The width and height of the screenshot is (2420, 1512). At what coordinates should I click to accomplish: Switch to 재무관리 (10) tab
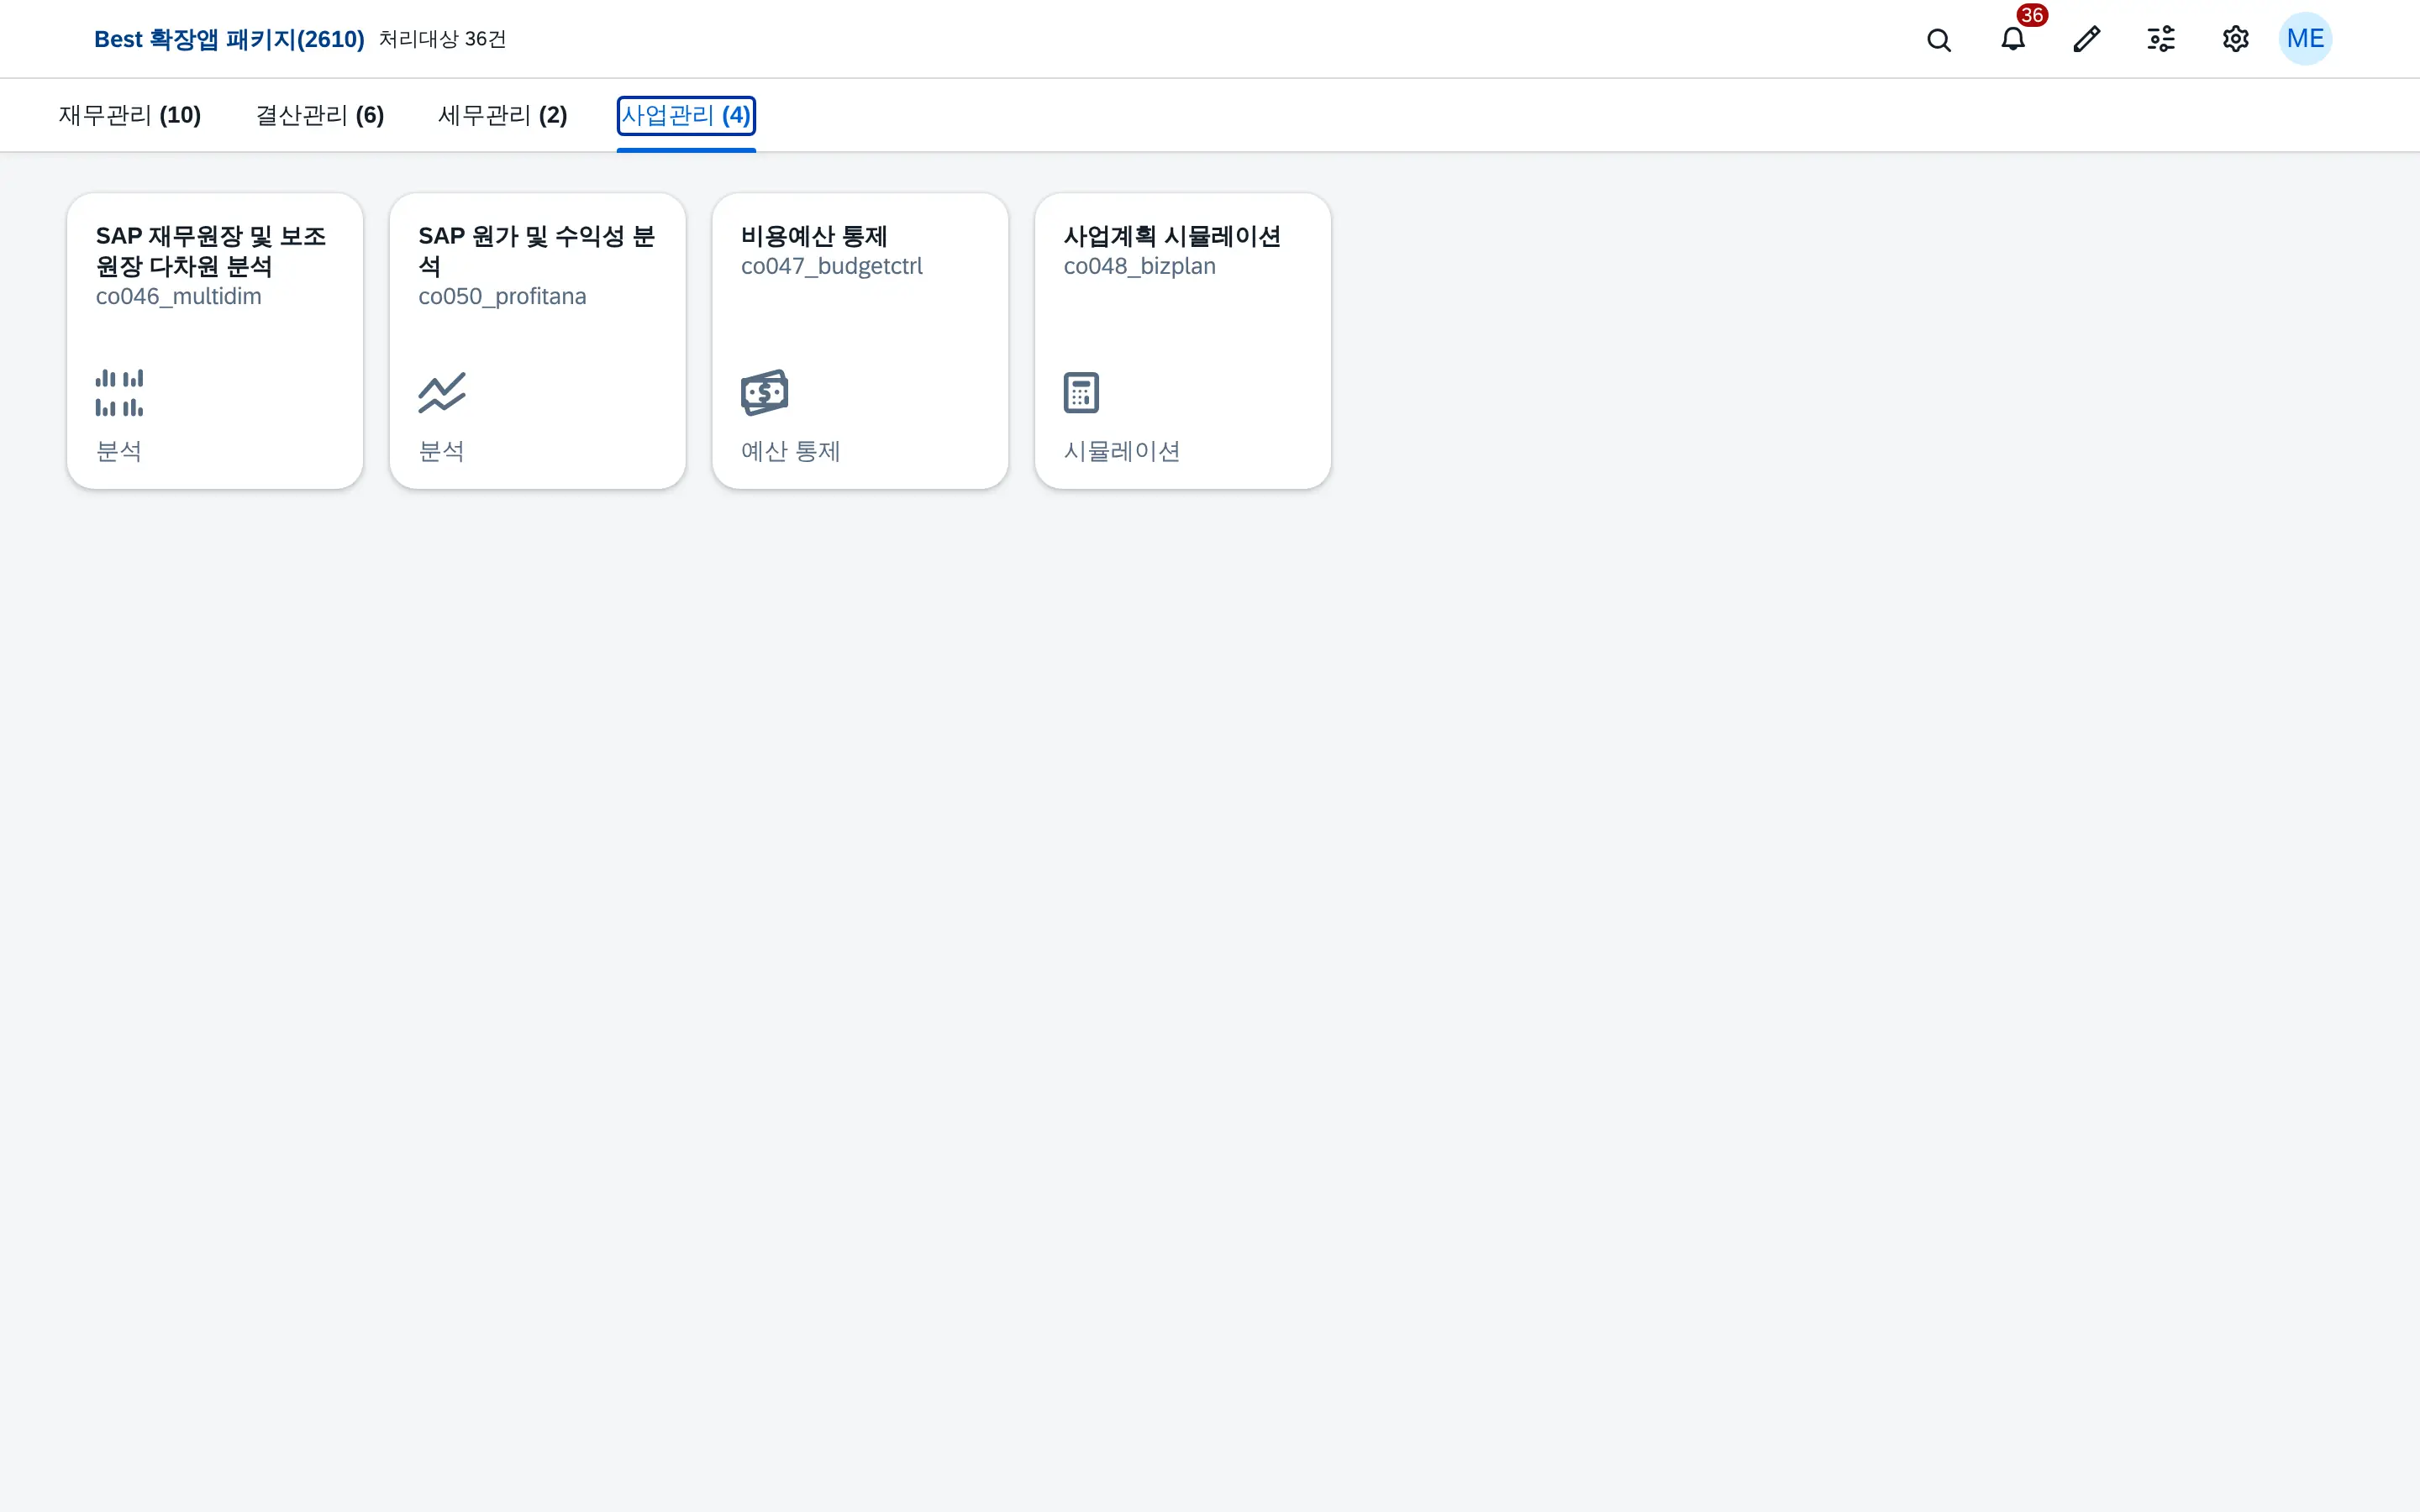[130, 116]
